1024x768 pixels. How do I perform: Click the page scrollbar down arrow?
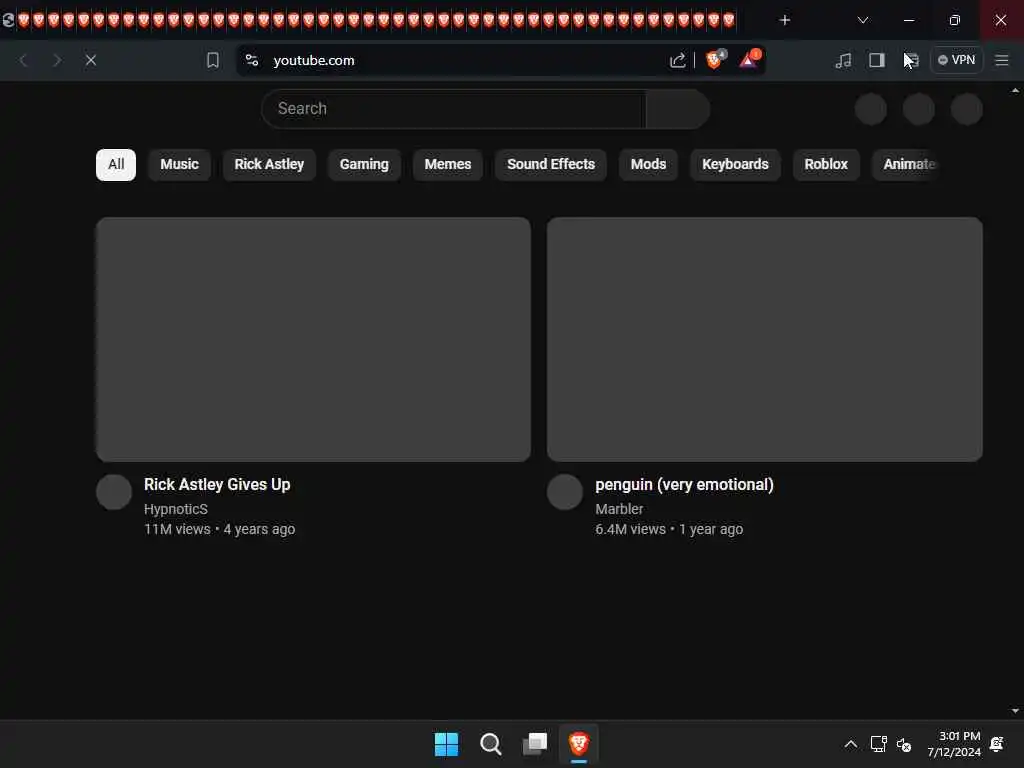[x=1015, y=711]
